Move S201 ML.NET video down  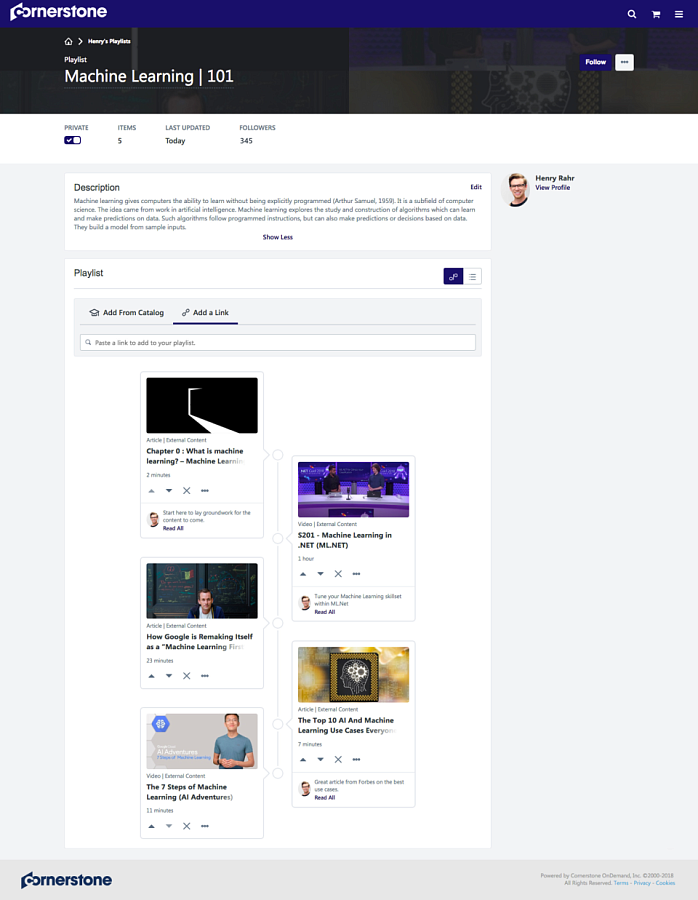(x=320, y=574)
